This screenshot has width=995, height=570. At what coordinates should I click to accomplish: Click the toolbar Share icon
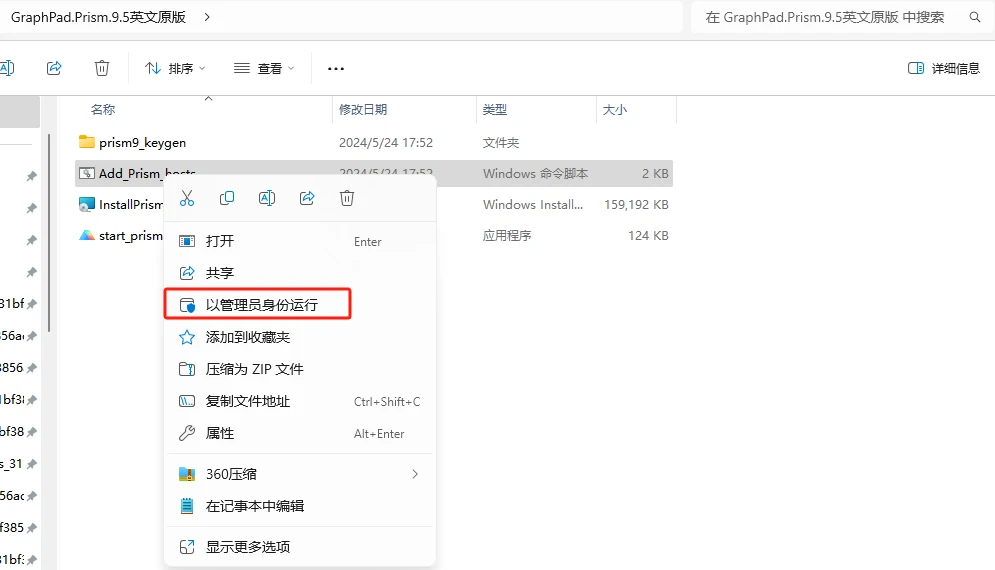54,68
